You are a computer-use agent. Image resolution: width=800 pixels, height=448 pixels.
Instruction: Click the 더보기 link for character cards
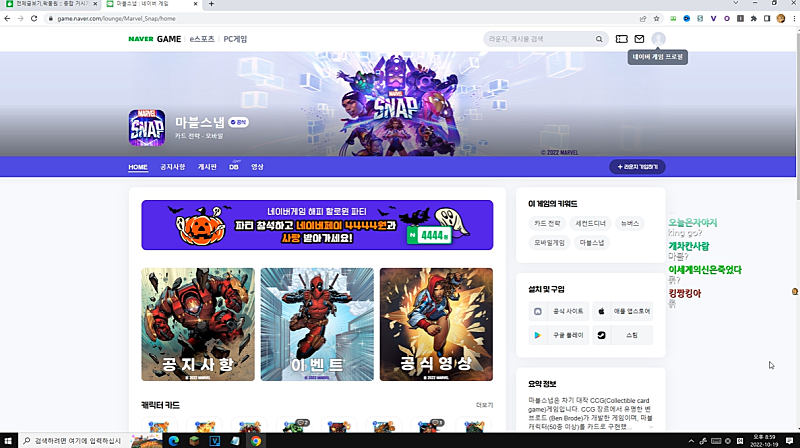click(x=484, y=405)
